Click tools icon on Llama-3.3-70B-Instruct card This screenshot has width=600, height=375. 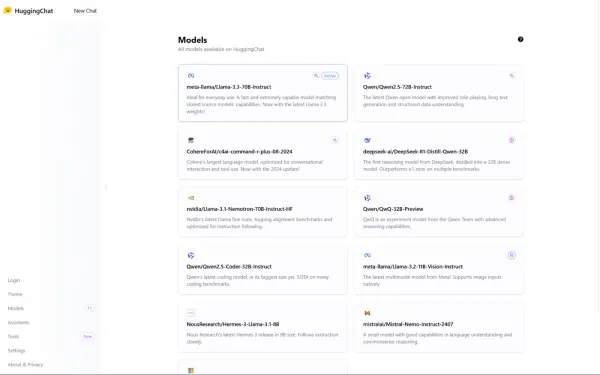pyautogui.click(x=316, y=76)
